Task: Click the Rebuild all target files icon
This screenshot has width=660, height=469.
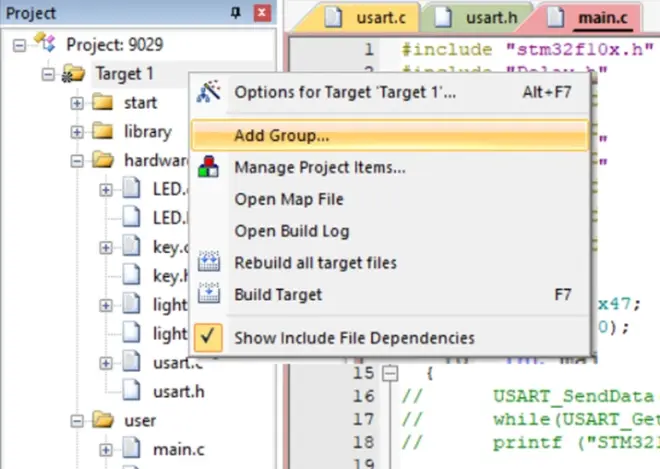Action: (208, 263)
